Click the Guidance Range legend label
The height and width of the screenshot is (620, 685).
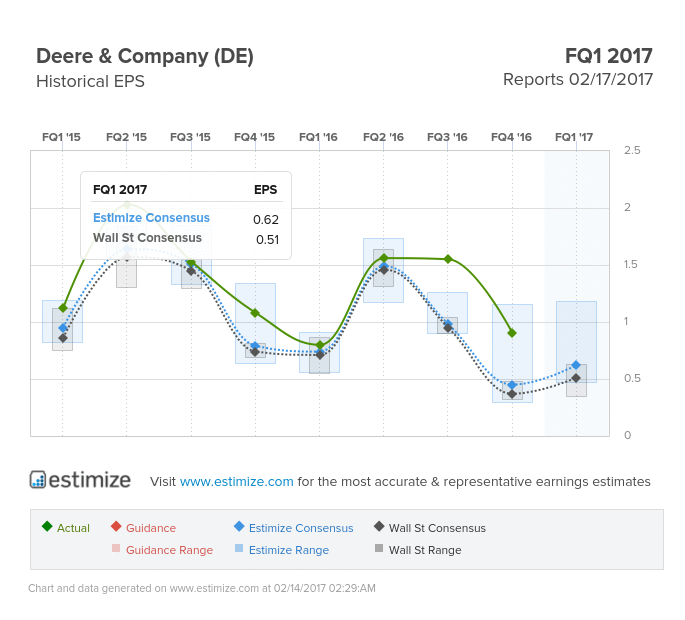click(x=170, y=550)
